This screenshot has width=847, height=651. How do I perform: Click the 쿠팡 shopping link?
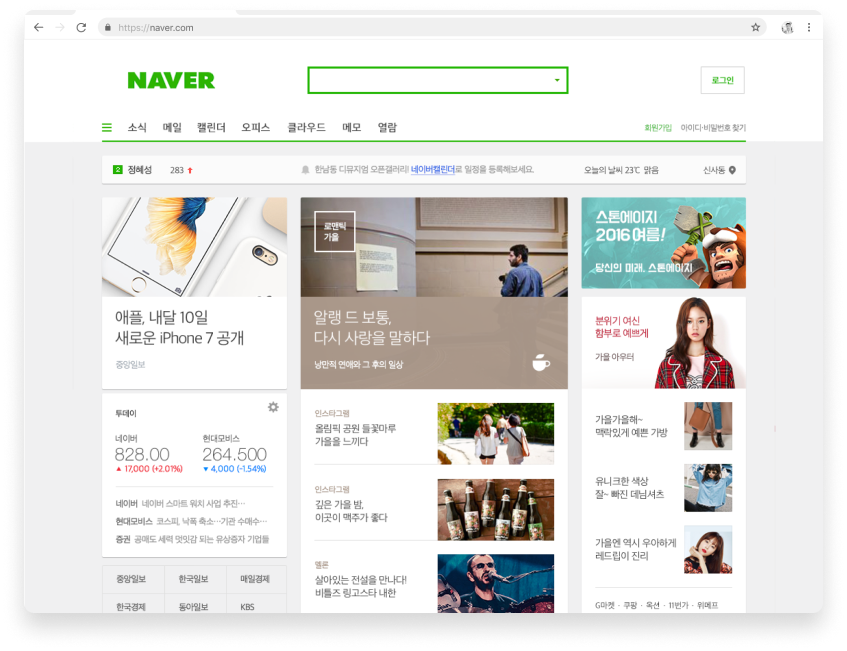pyautogui.click(x=630, y=605)
